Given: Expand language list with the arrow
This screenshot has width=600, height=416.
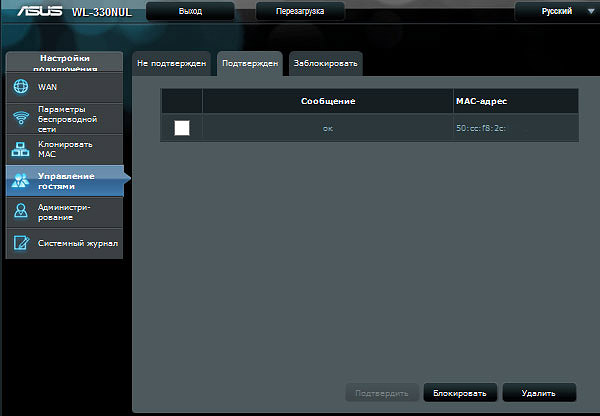Looking at the screenshot, I should click(591, 11).
